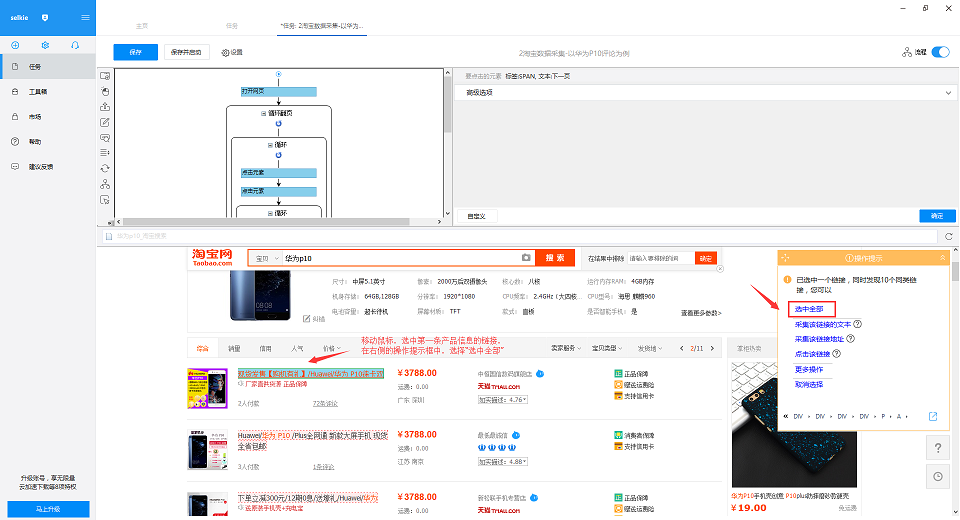Select the 信用 sort tab
The image size is (960, 520).
point(265,349)
